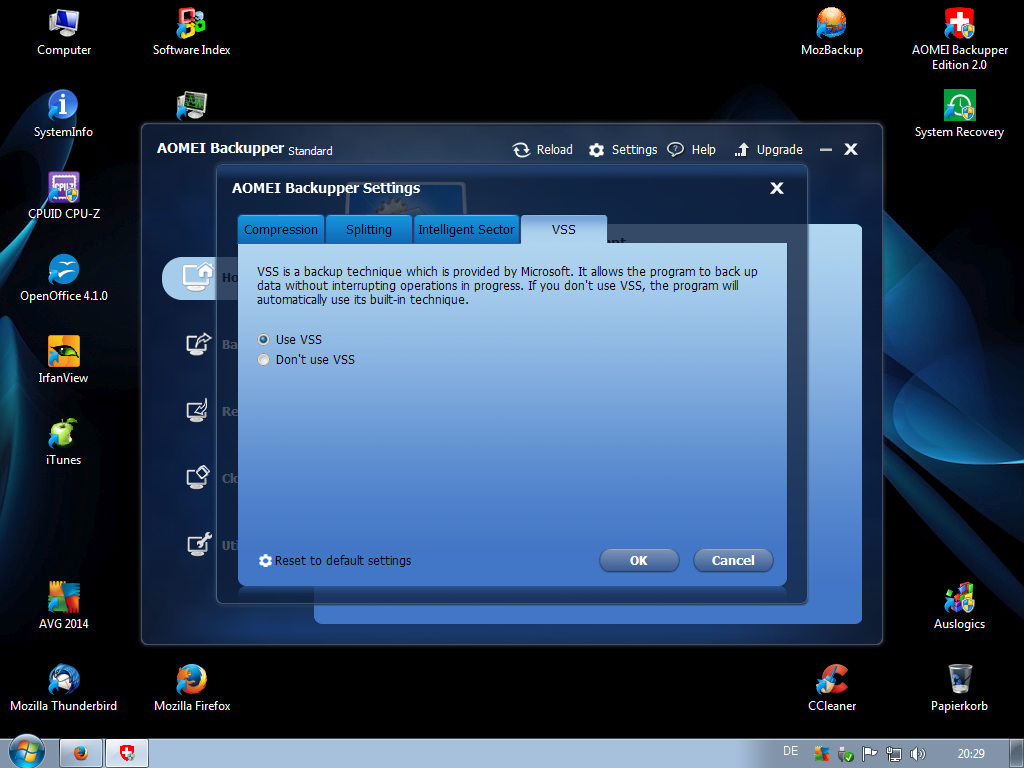Viewport: 1024px width, 768px height.
Task: Click Reset to default settings link
Action: coord(335,560)
